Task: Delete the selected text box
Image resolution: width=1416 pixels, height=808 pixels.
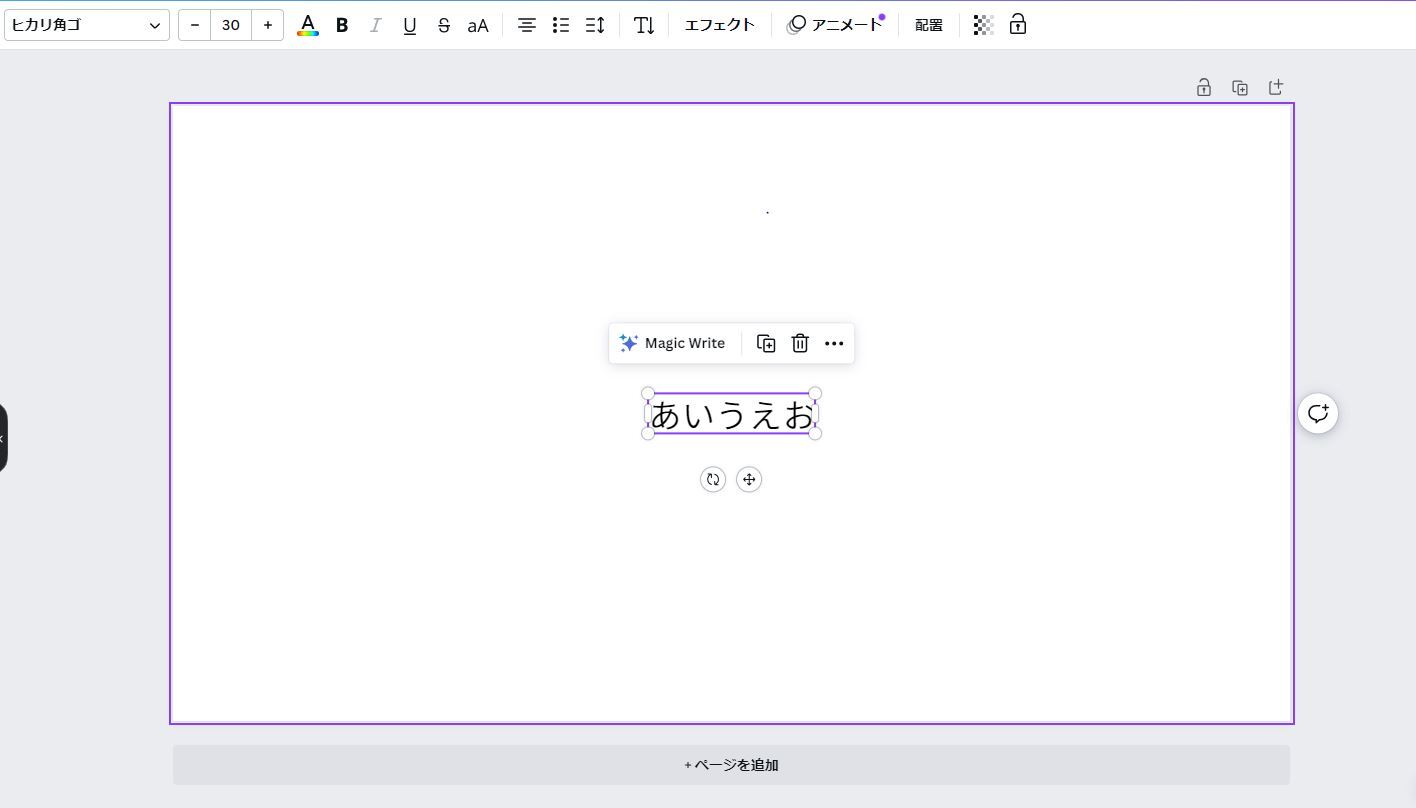Action: coord(800,343)
